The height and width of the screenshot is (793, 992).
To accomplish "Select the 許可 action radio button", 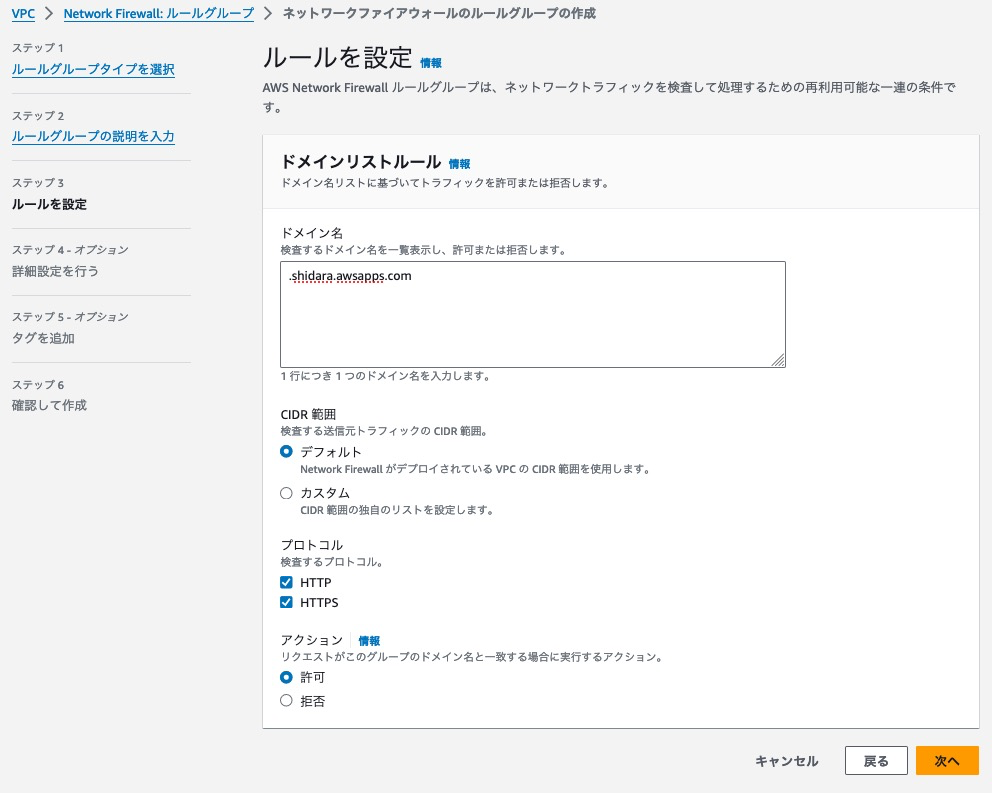I will coord(286,677).
